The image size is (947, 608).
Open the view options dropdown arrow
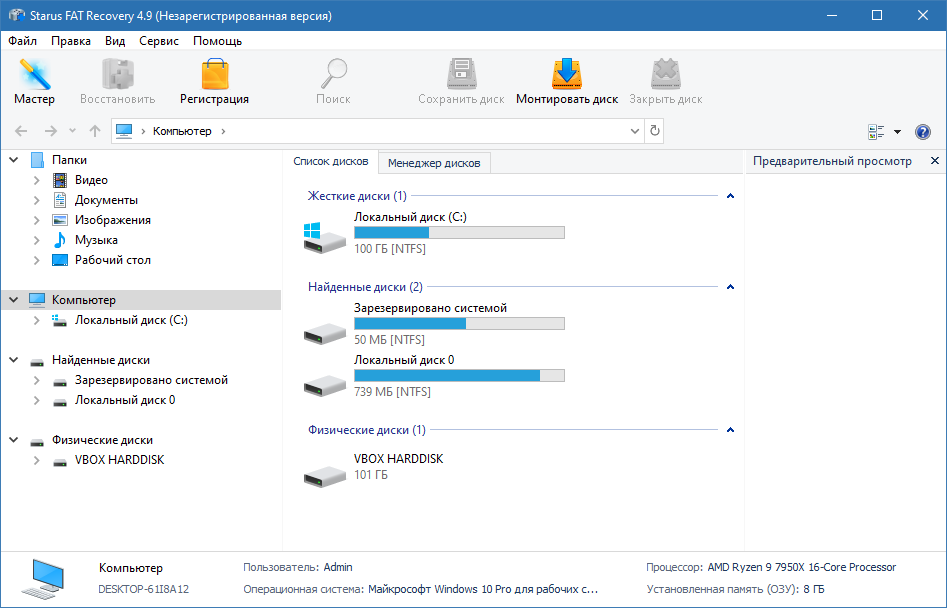click(x=897, y=132)
